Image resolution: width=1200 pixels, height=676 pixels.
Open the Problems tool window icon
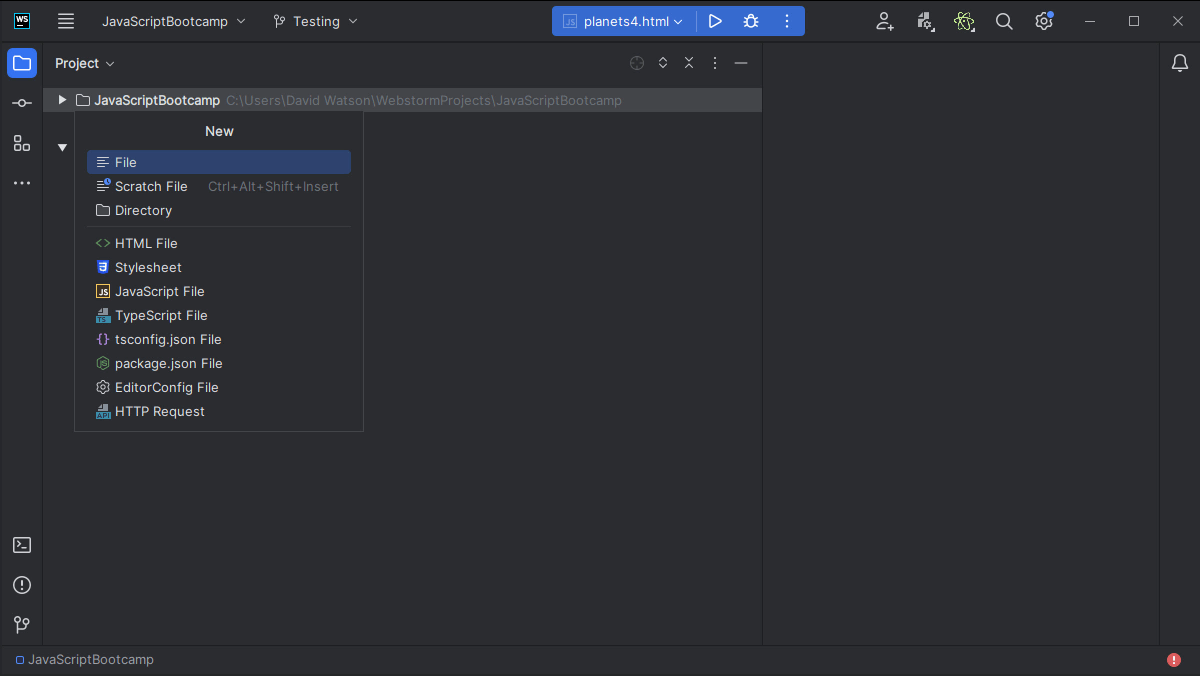tap(22, 585)
